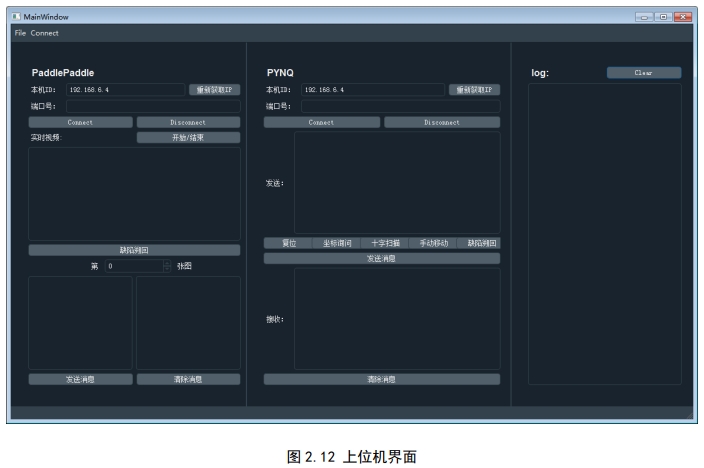Click the 手动移动 manual move button
Screen dimensions: 704x468
coord(433,243)
